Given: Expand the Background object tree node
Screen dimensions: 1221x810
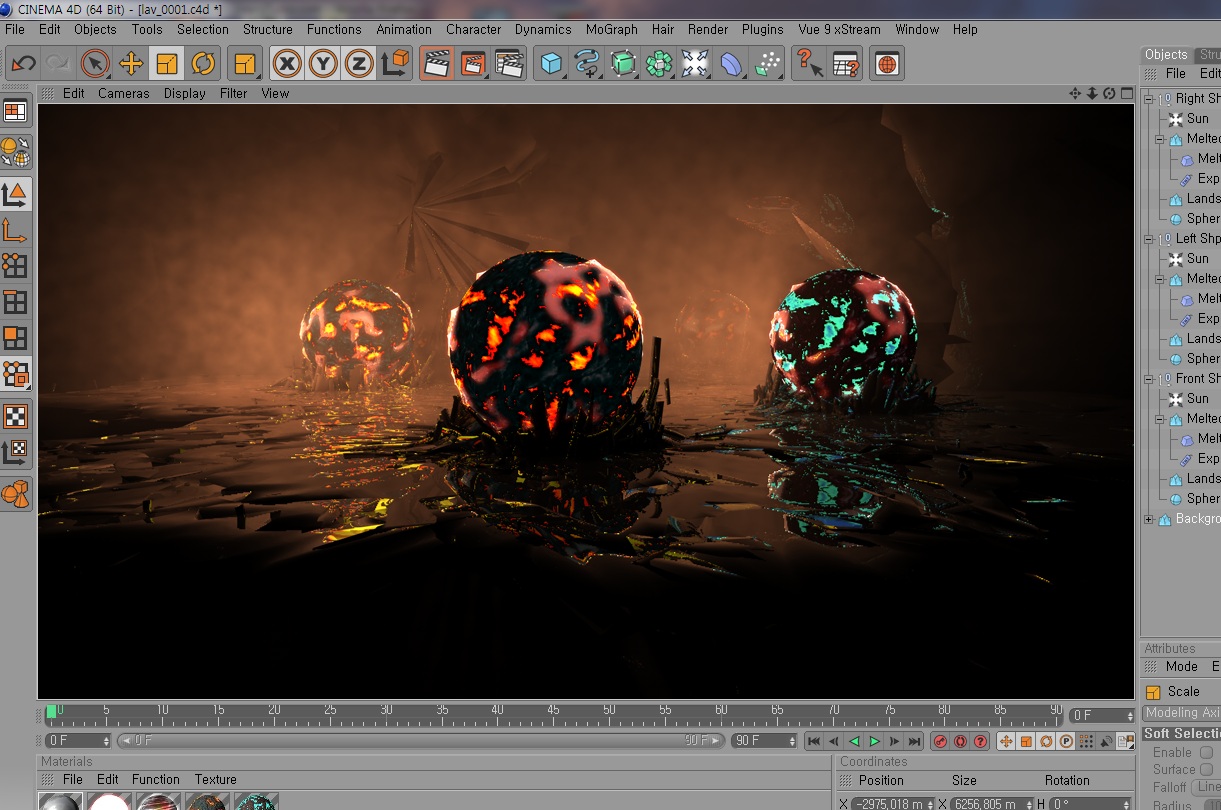Looking at the screenshot, I should point(1149,519).
